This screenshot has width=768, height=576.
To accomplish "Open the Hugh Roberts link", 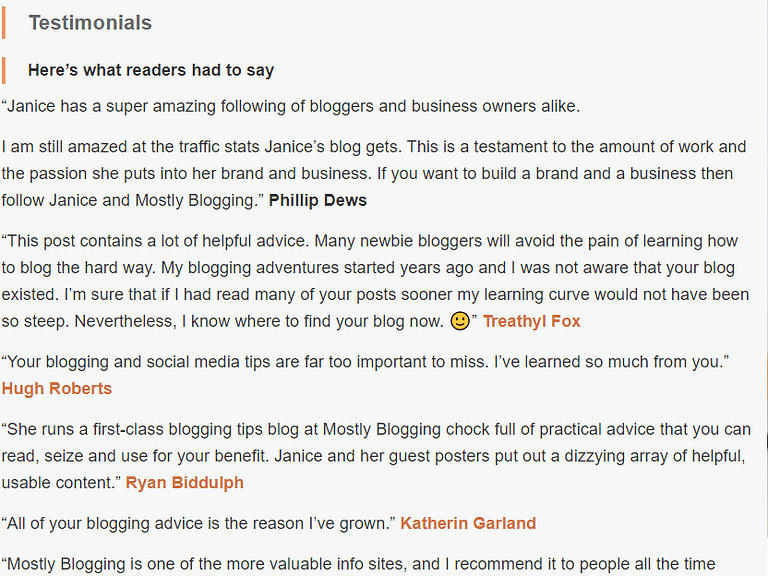I will click(57, 388).
